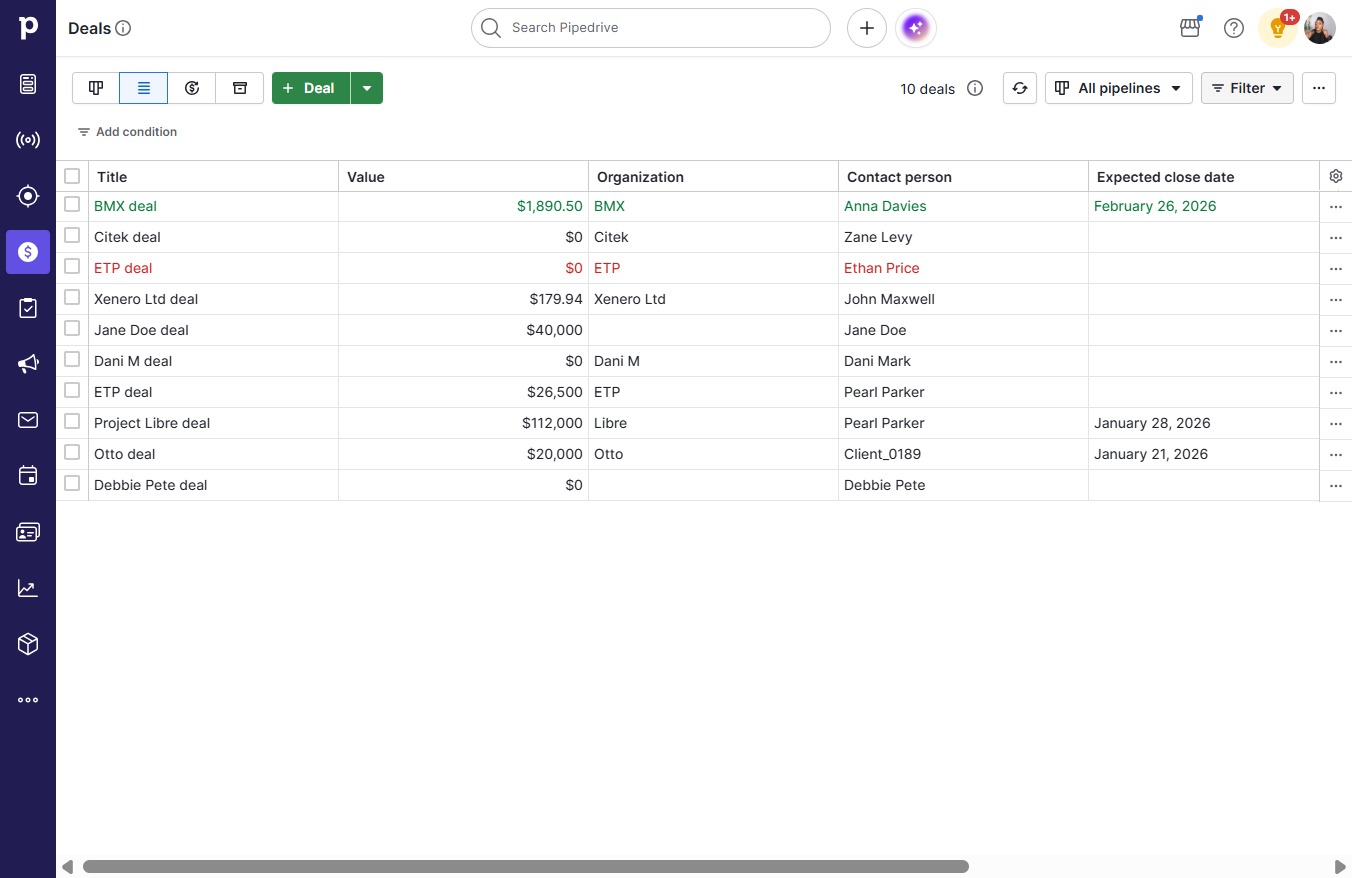Viewport: 1352px width, 878px height.
Task: Select the Xenero Ltd deal checkbox
Action: (x=72, y=297)
